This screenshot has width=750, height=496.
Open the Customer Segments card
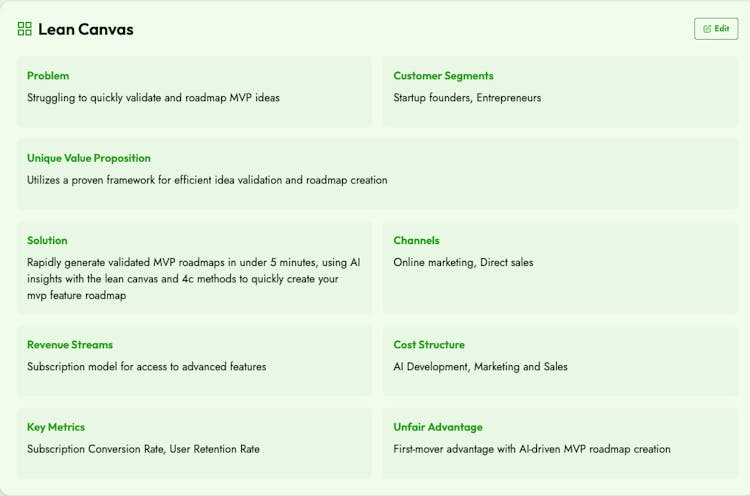point(560,91)
